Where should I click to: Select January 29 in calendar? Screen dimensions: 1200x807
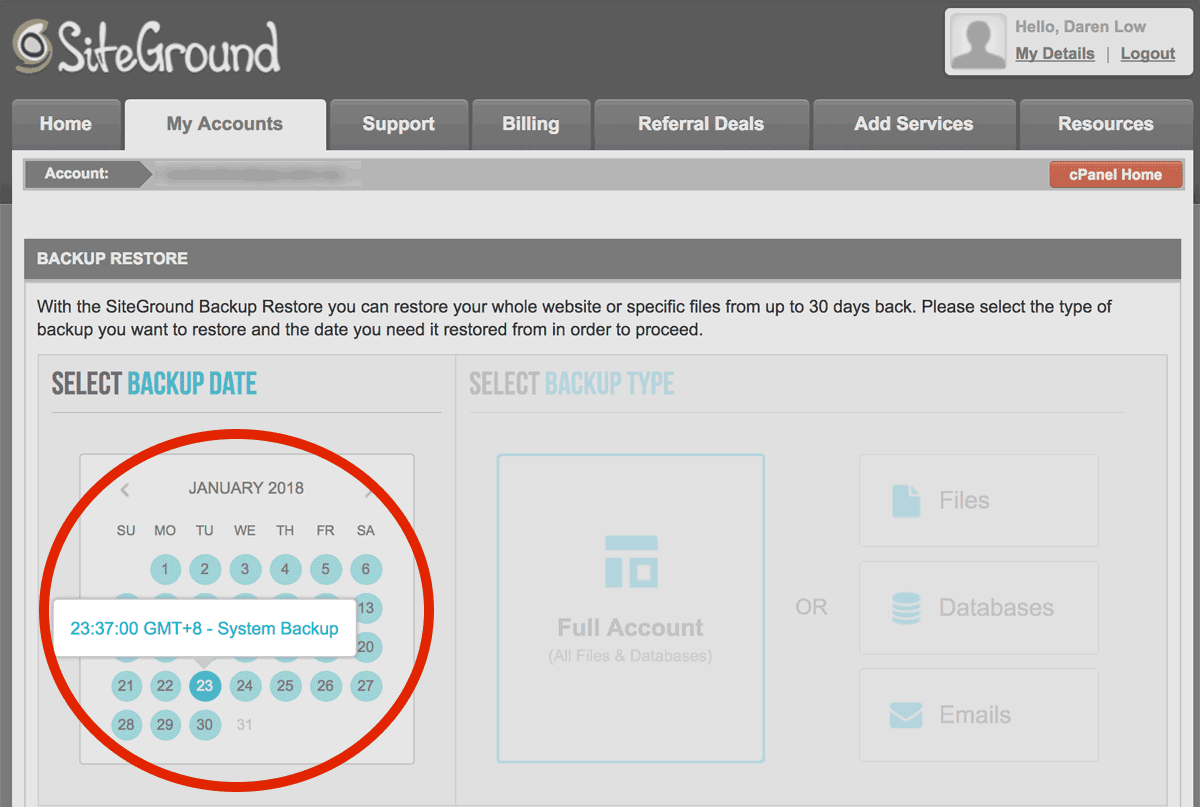pyautogui.click(x=165, y=725)
